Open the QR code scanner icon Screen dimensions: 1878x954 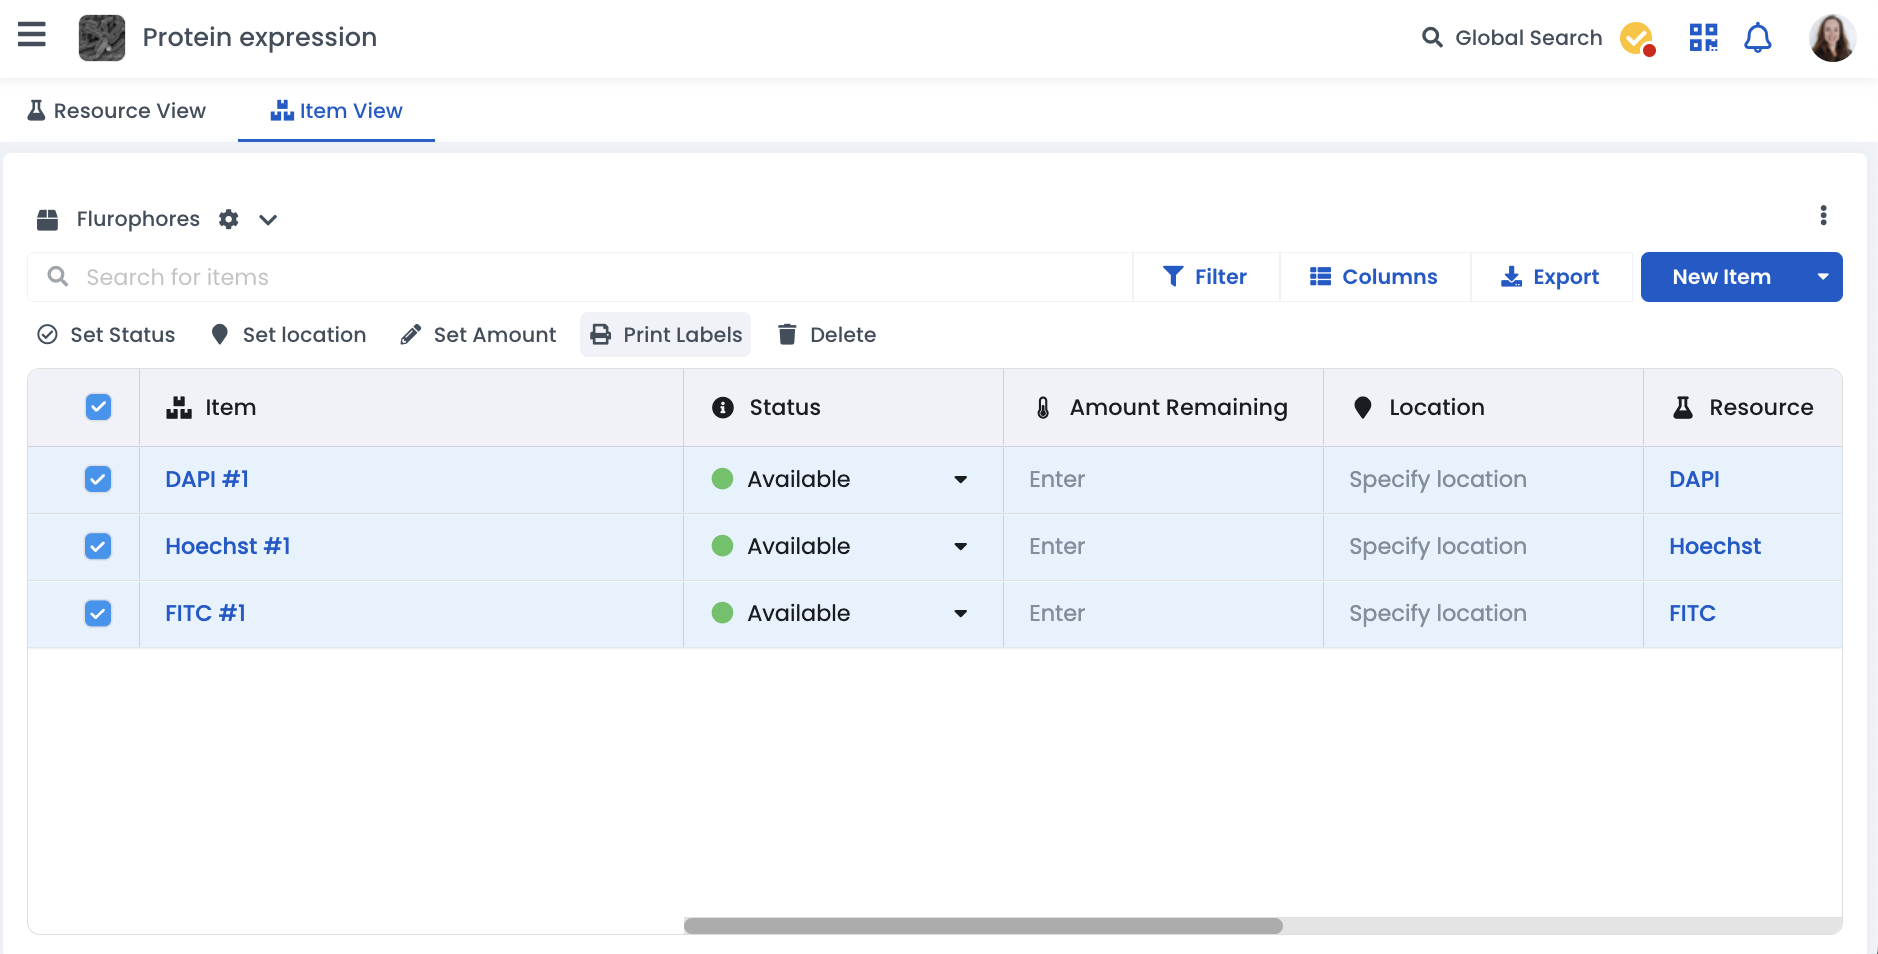1703,38
